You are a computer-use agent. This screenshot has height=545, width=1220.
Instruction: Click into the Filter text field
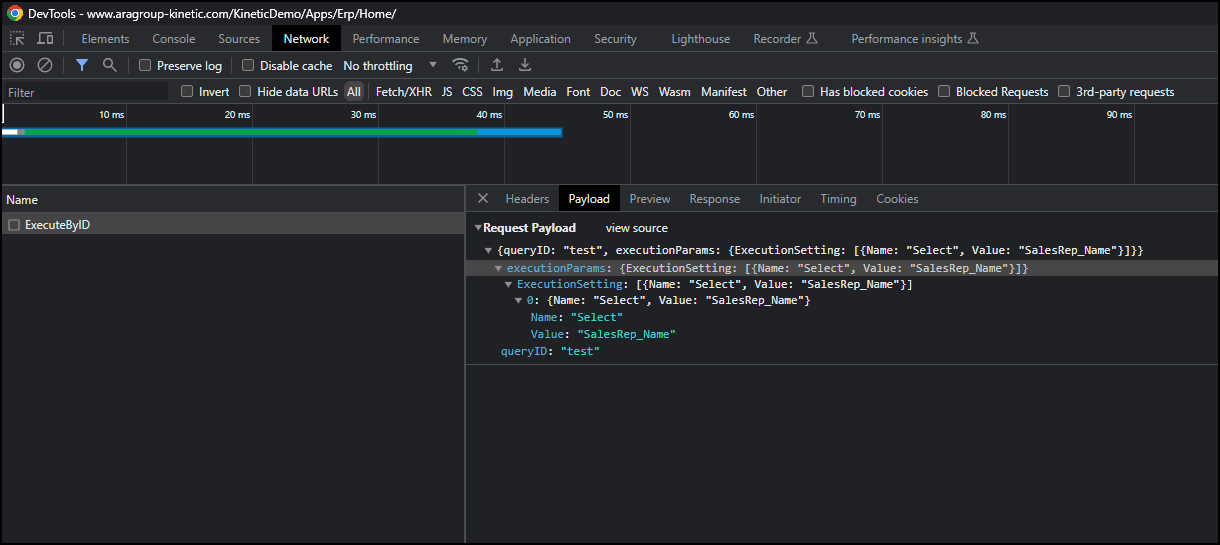(x=85, y=92)
